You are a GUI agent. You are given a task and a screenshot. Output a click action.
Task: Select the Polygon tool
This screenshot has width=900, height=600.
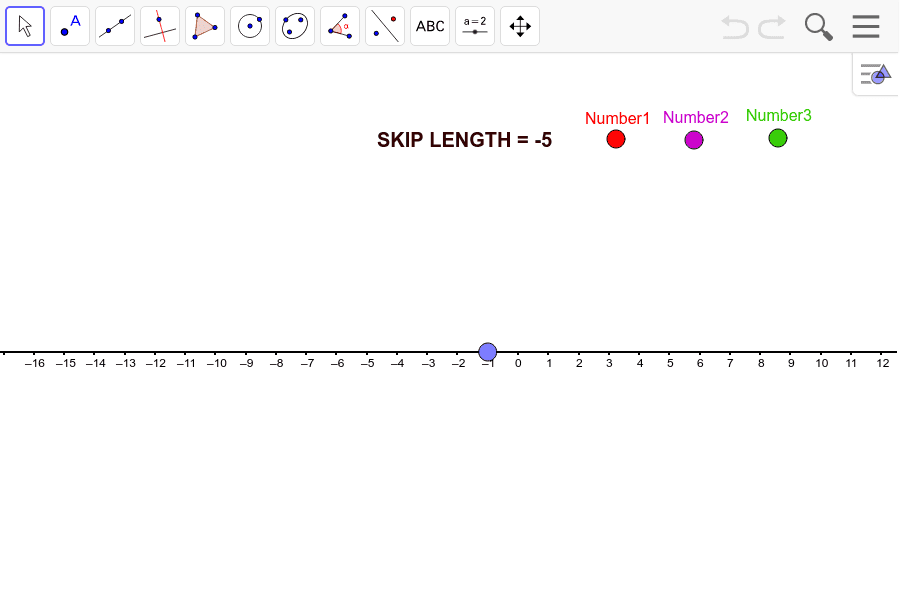(205, 26)
